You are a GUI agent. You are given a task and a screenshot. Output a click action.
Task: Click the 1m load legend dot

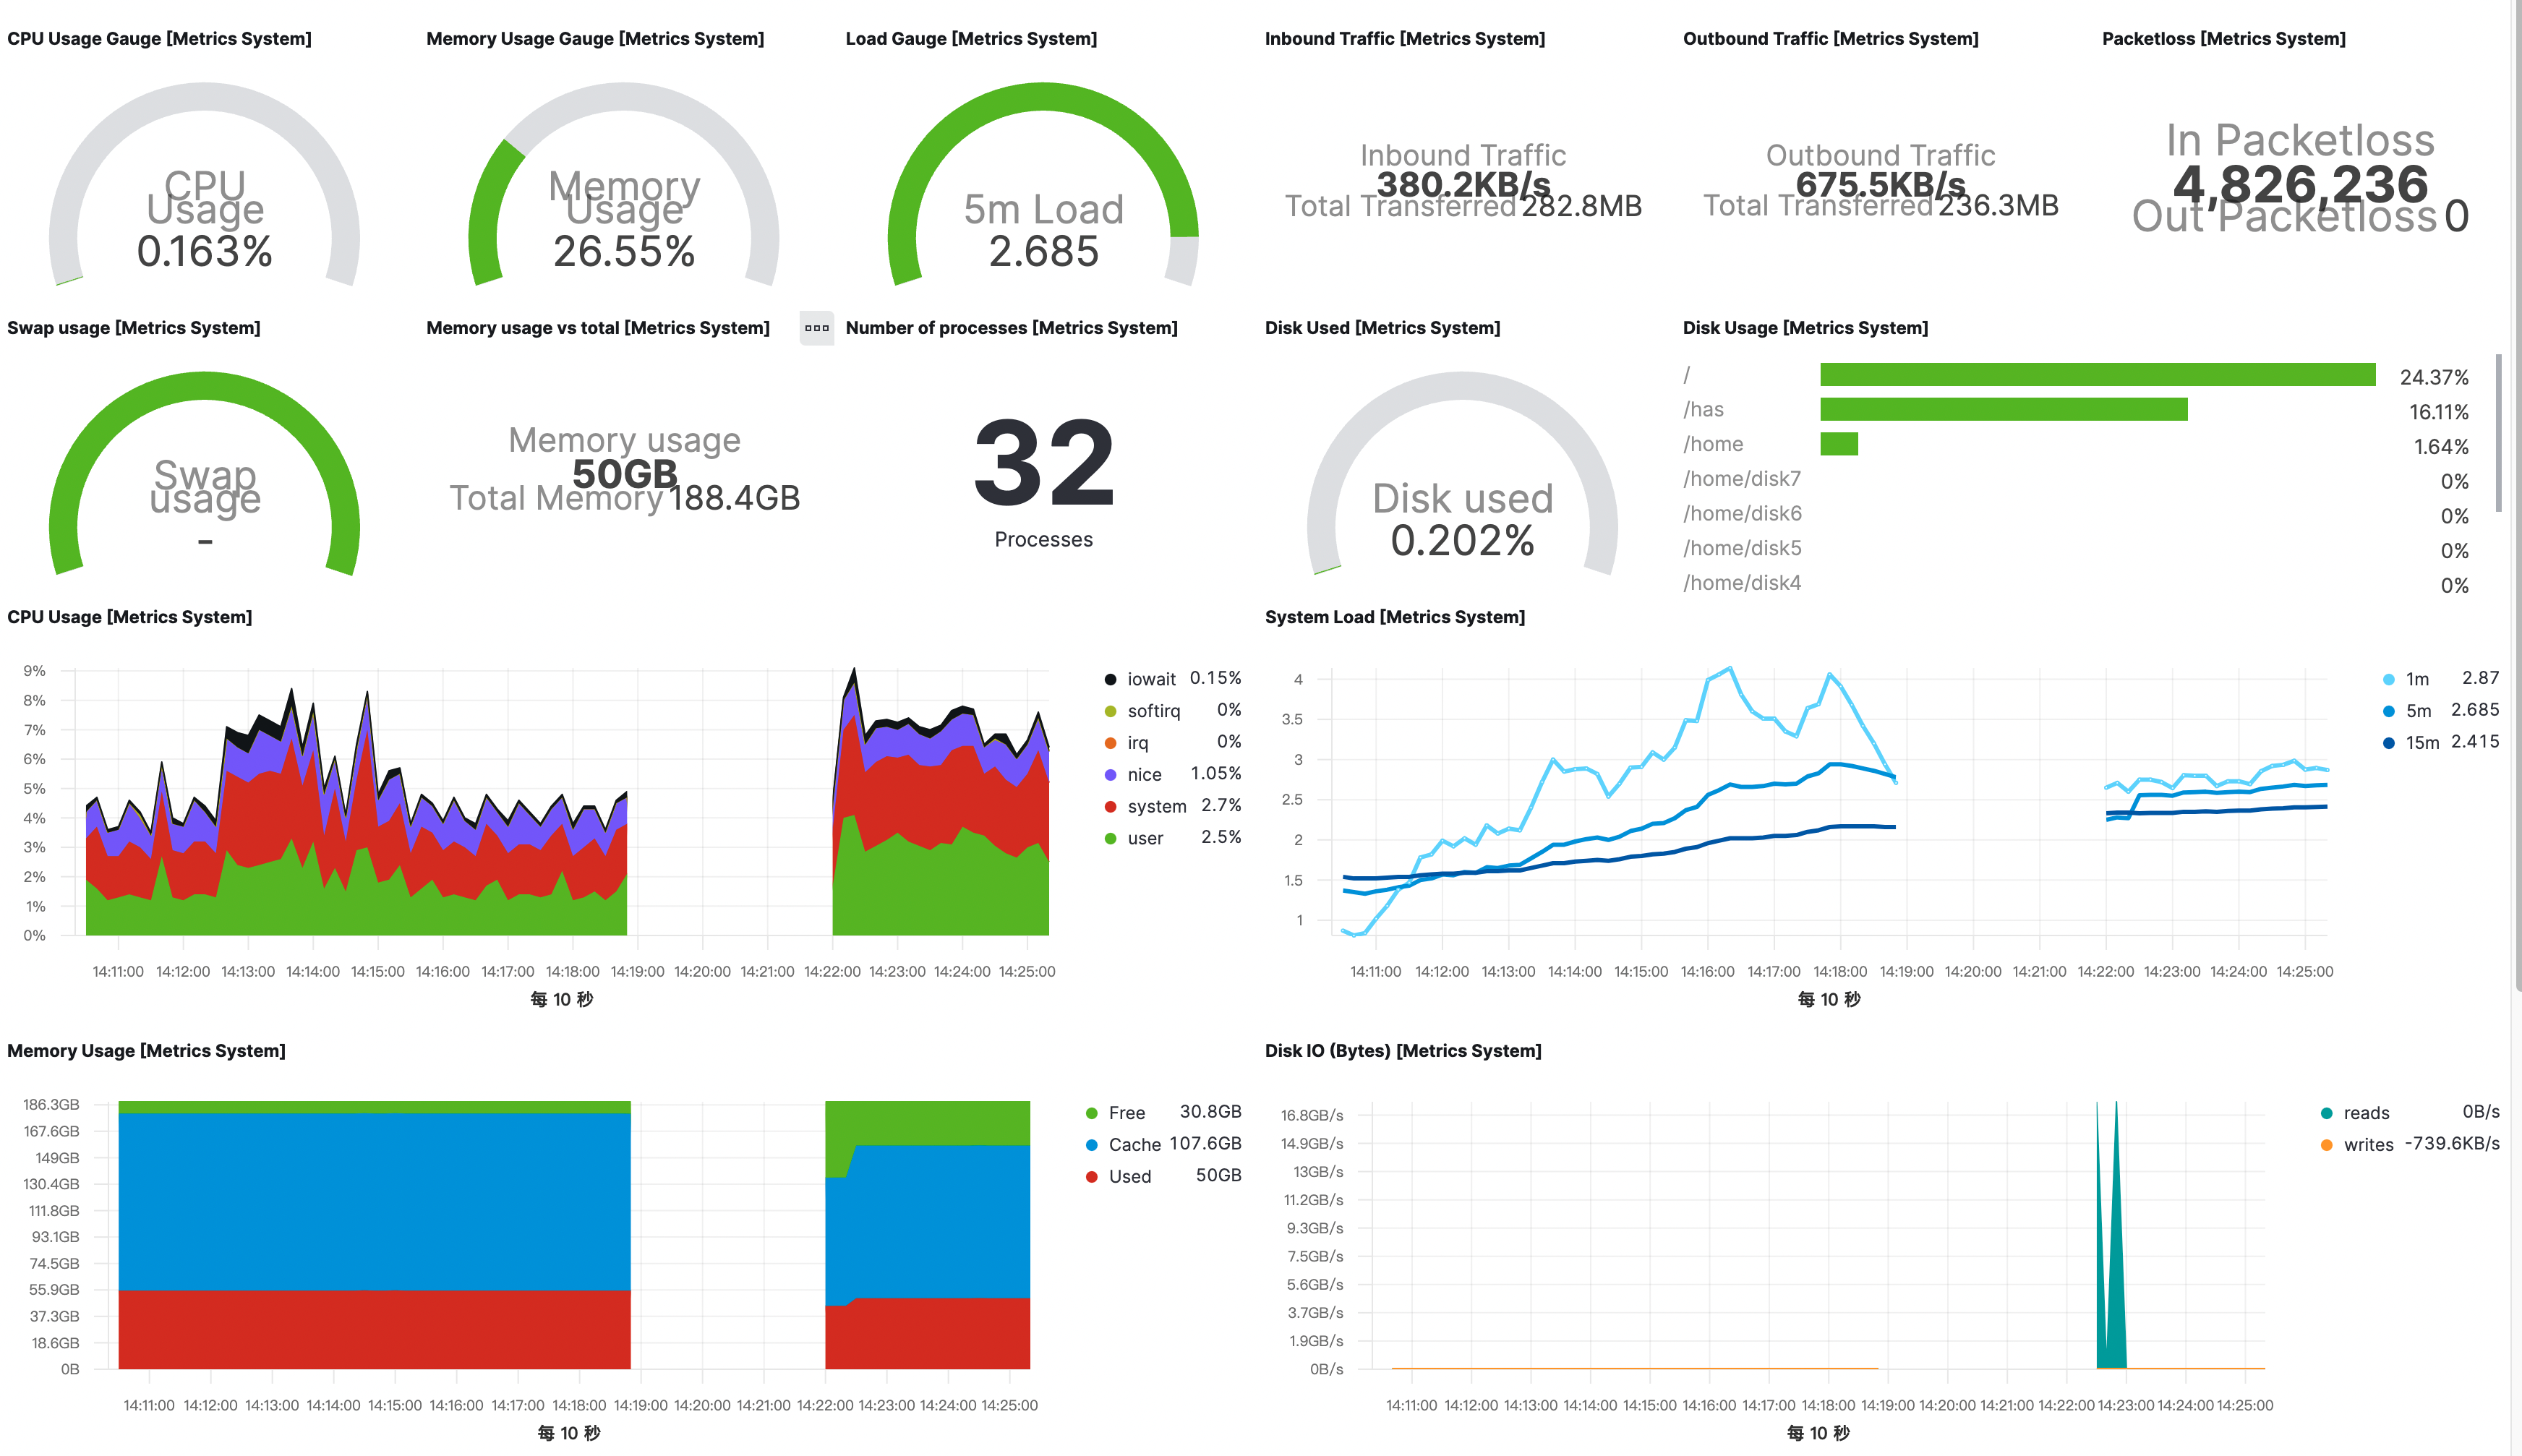(2388, 679)
